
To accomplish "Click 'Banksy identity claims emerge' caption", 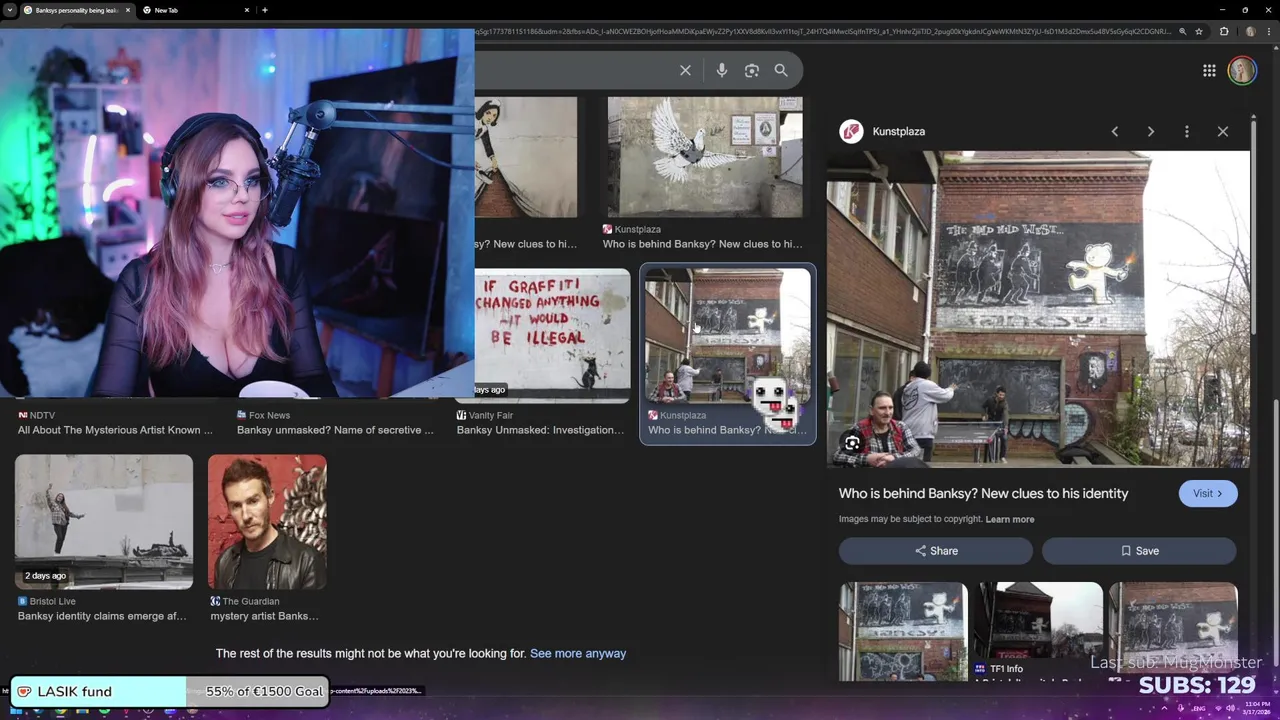I will 102,616.
